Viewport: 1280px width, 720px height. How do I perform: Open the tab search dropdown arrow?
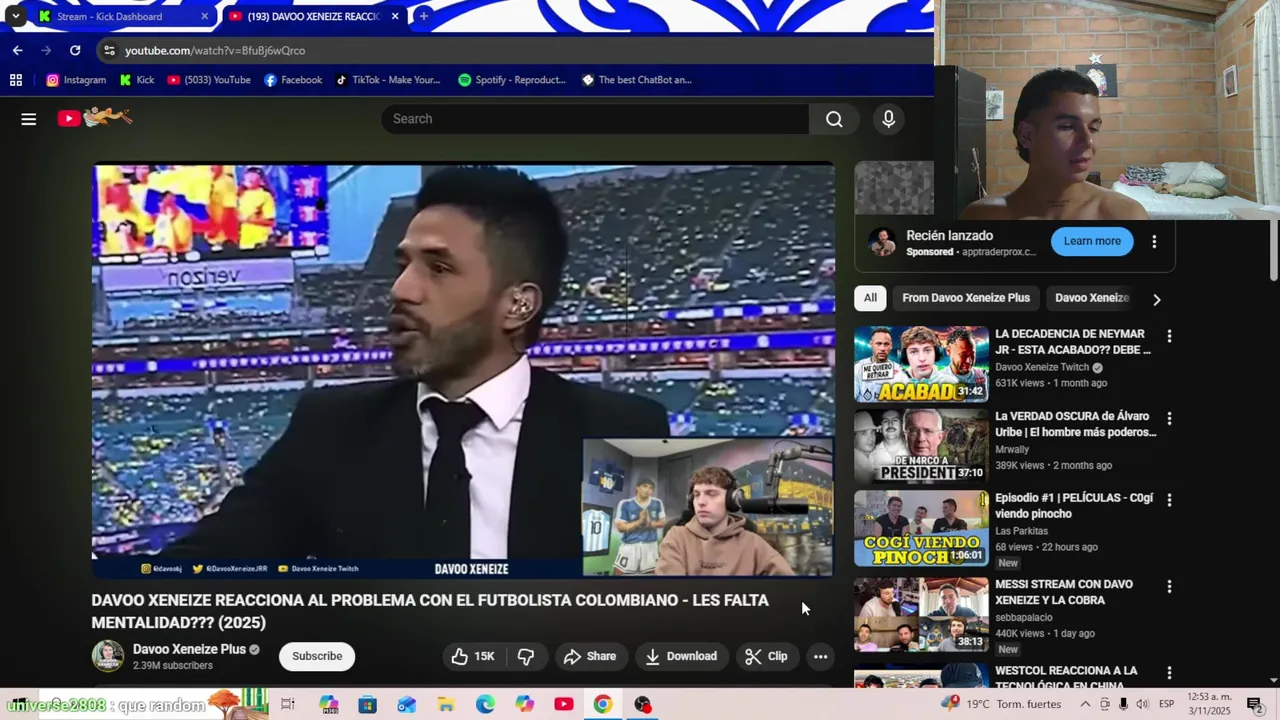pos(16,16)
